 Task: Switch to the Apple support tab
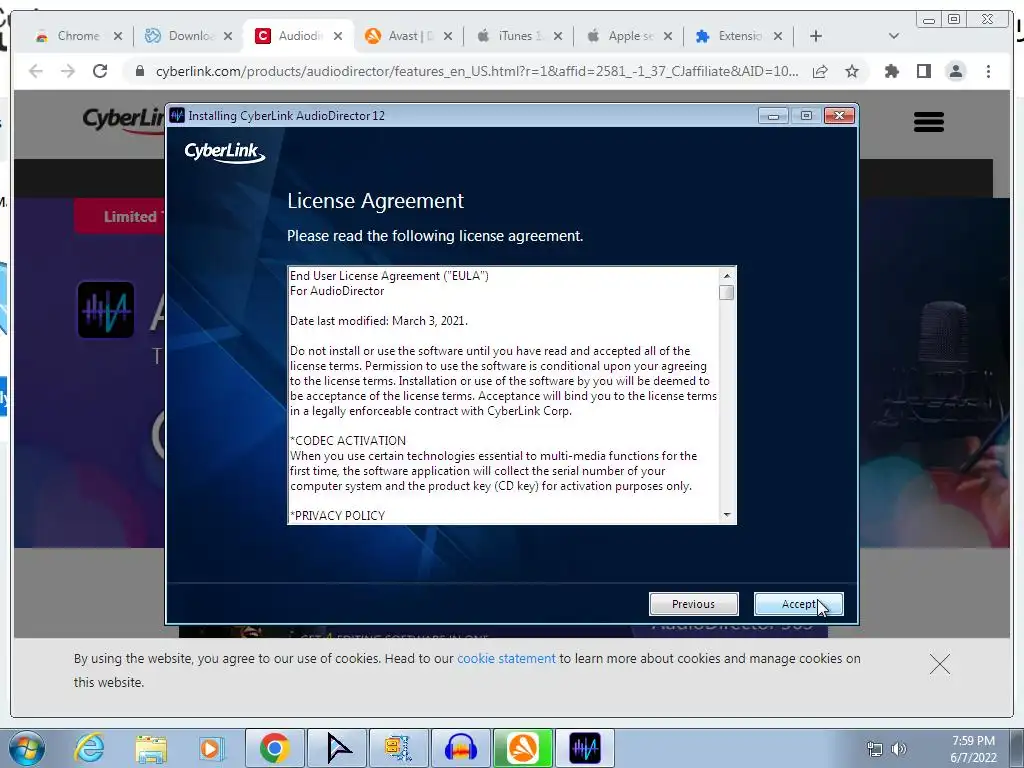click(x=630, y=36)
